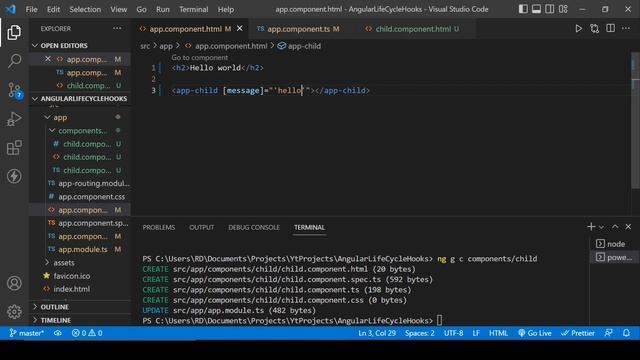Toggle primary sidebar layout icon
Image resolution: width=640 pixels, height=360 pixels.
click(523, 9)
